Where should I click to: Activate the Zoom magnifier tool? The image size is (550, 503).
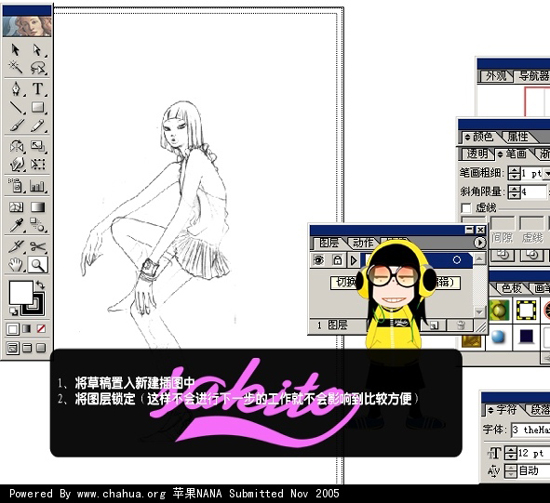38,265
